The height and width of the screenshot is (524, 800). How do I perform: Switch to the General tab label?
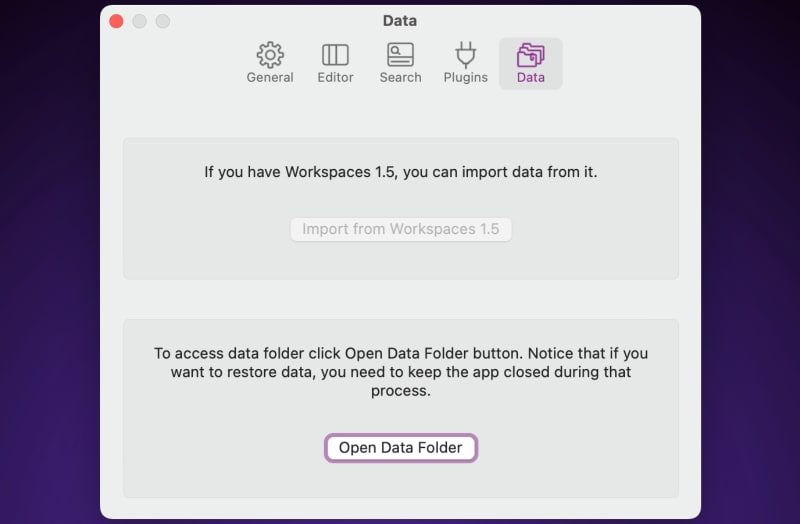pyautogui.click(x=270, y=78)
